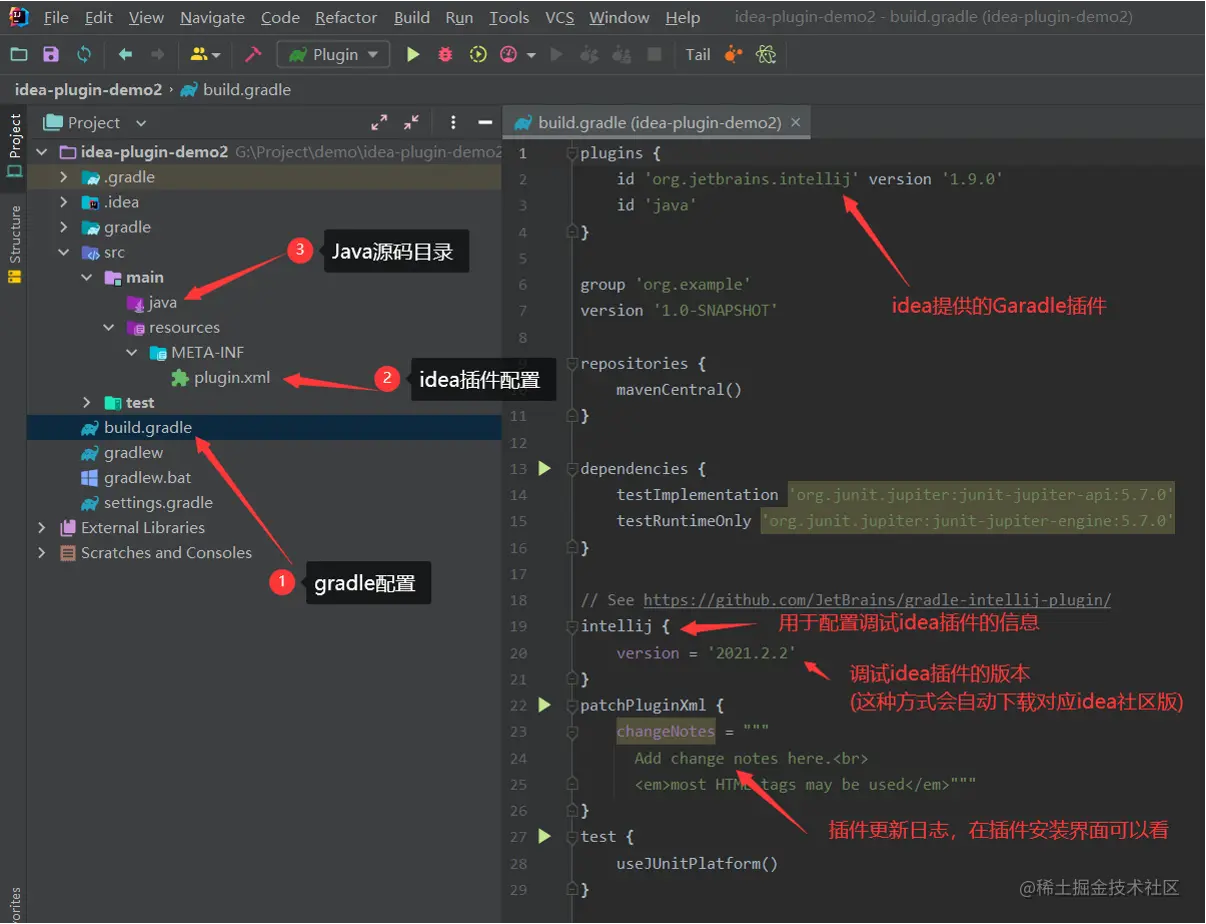The width and height of the screenshot is (1206, 924).
Task: Navigate Forward using the right arrow icon
Action: (x=157, y=55)
